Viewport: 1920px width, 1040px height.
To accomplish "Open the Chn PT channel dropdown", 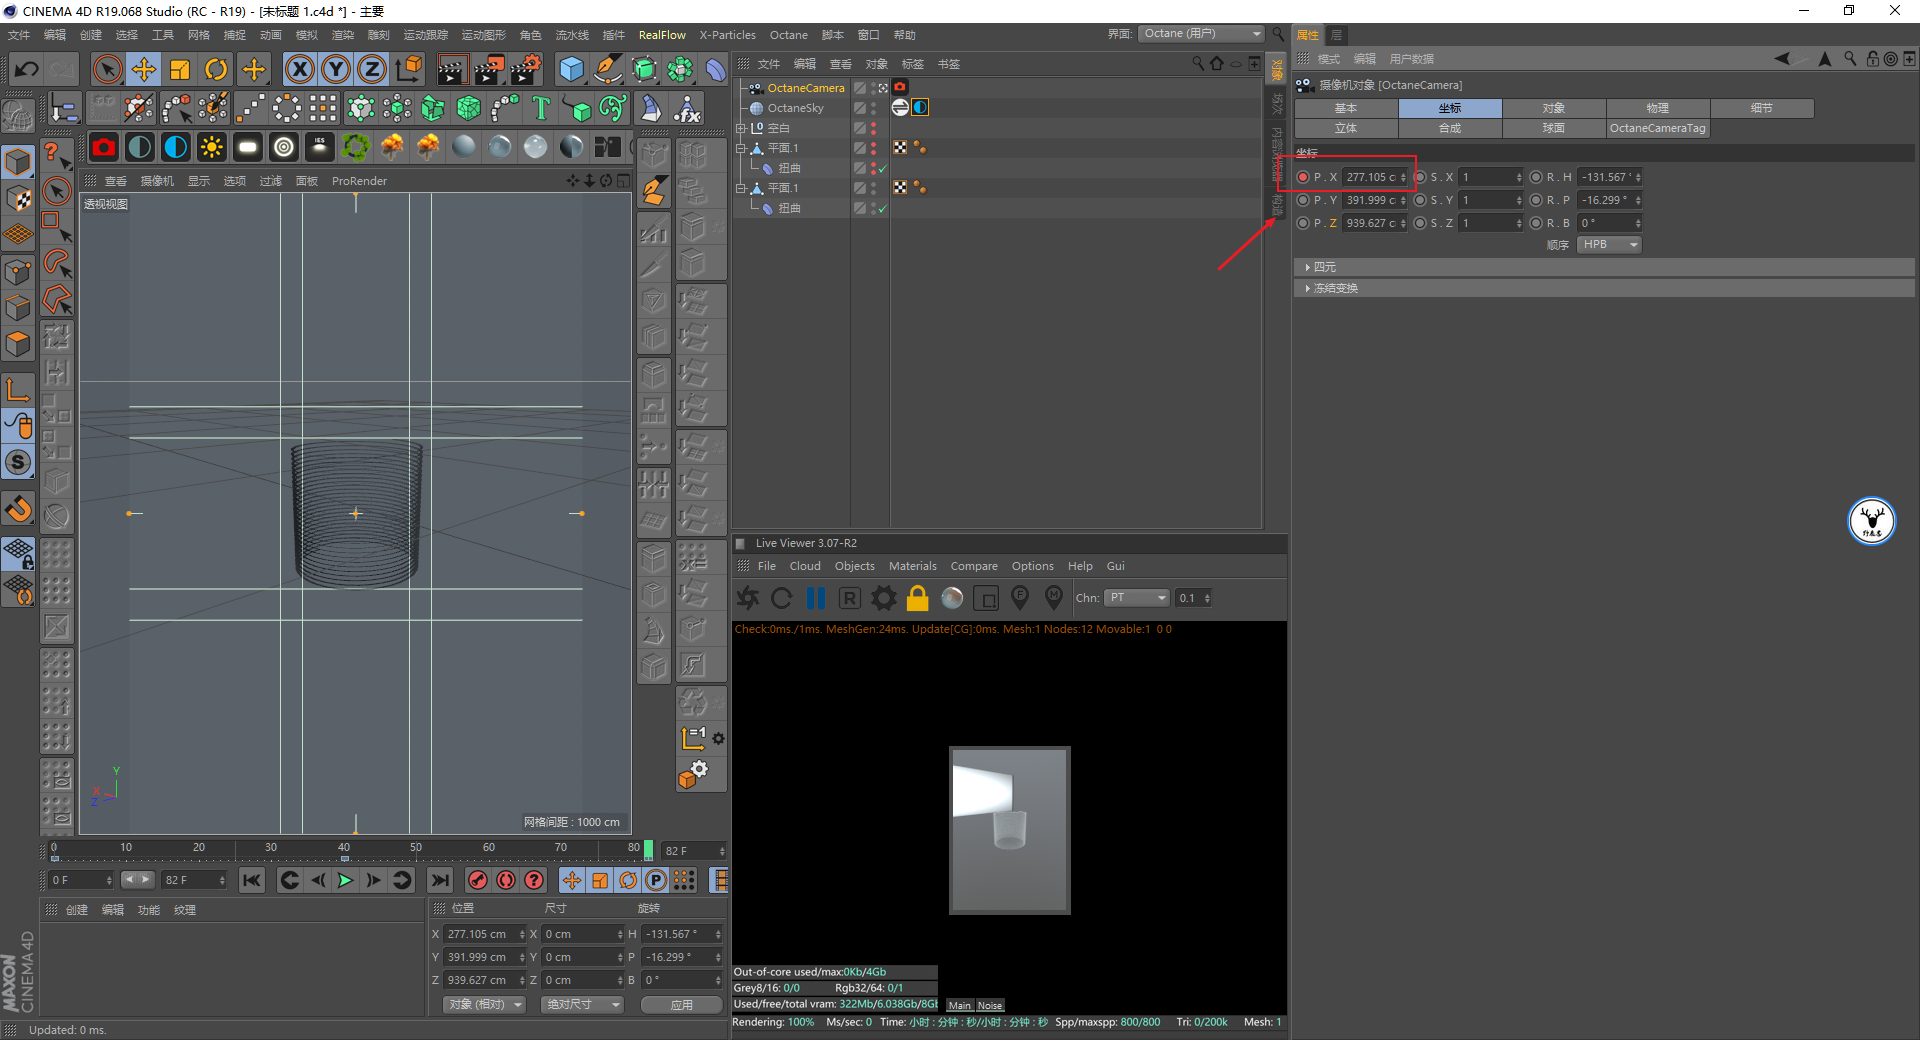I will click(1137, 598).
